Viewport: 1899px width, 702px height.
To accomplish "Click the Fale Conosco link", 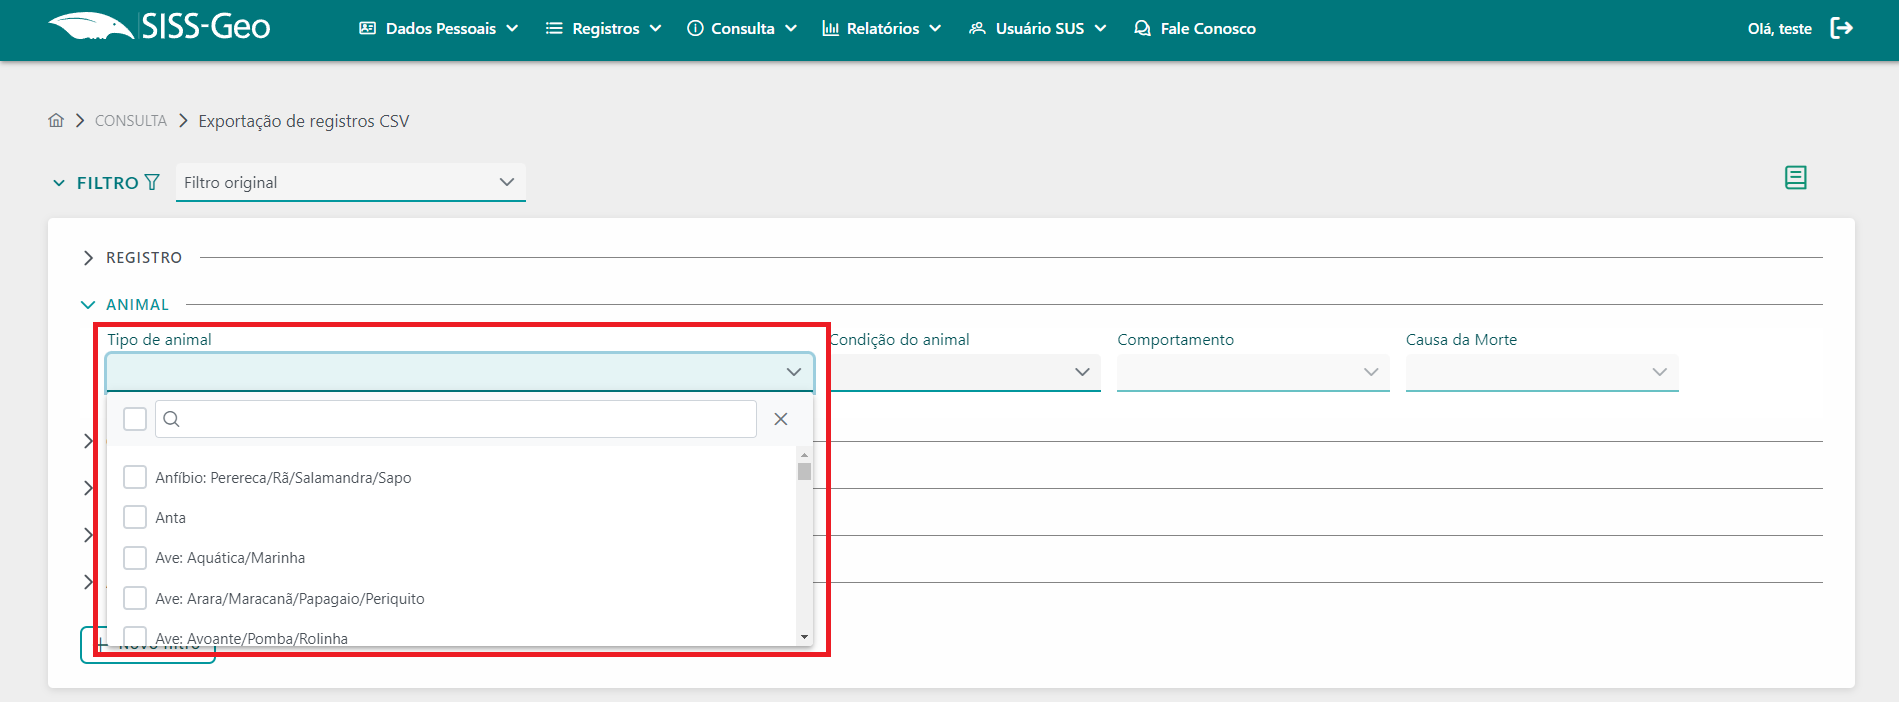I will click(1195, 28).
